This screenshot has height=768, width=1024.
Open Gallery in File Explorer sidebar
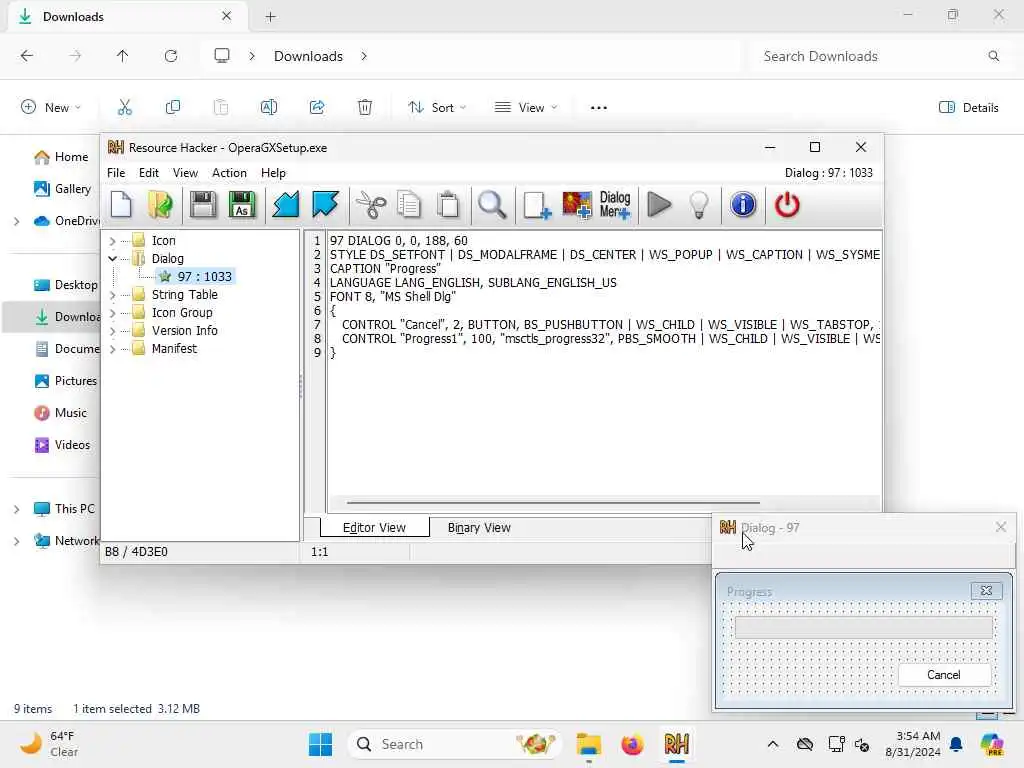[x=63, y=189]
